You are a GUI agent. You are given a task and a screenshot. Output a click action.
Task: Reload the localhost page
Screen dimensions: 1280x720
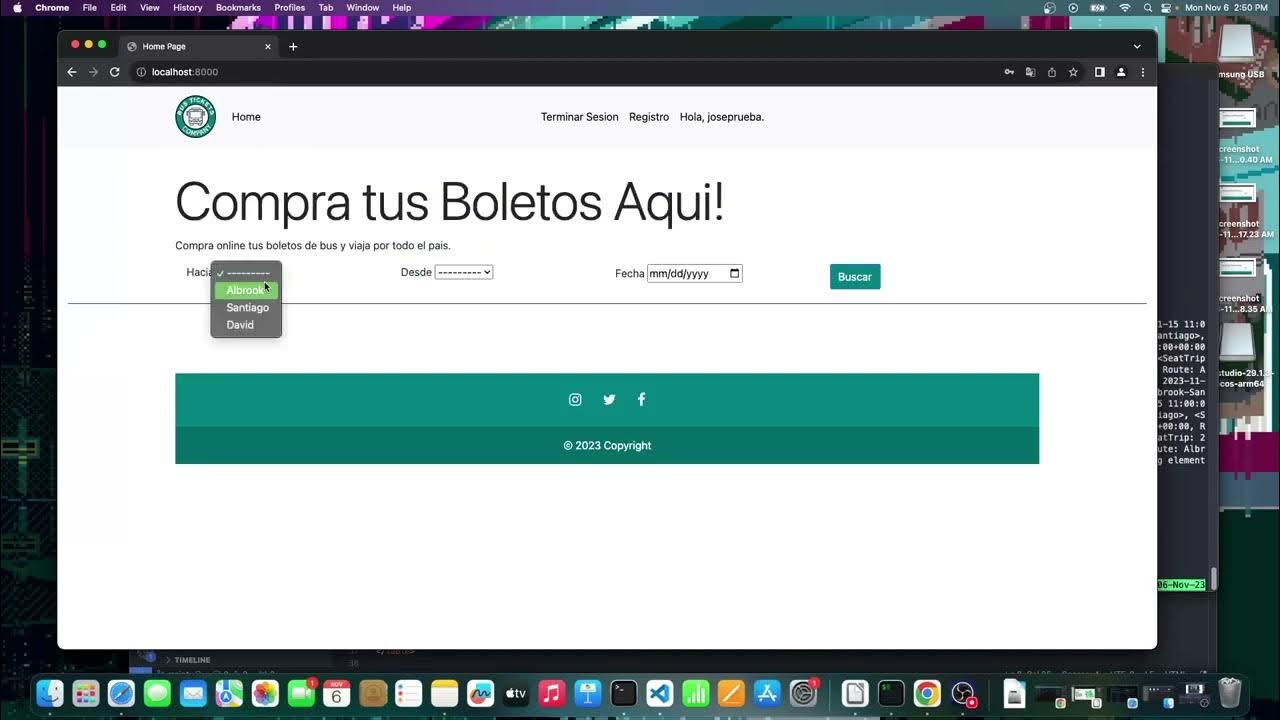pos(115,72)
